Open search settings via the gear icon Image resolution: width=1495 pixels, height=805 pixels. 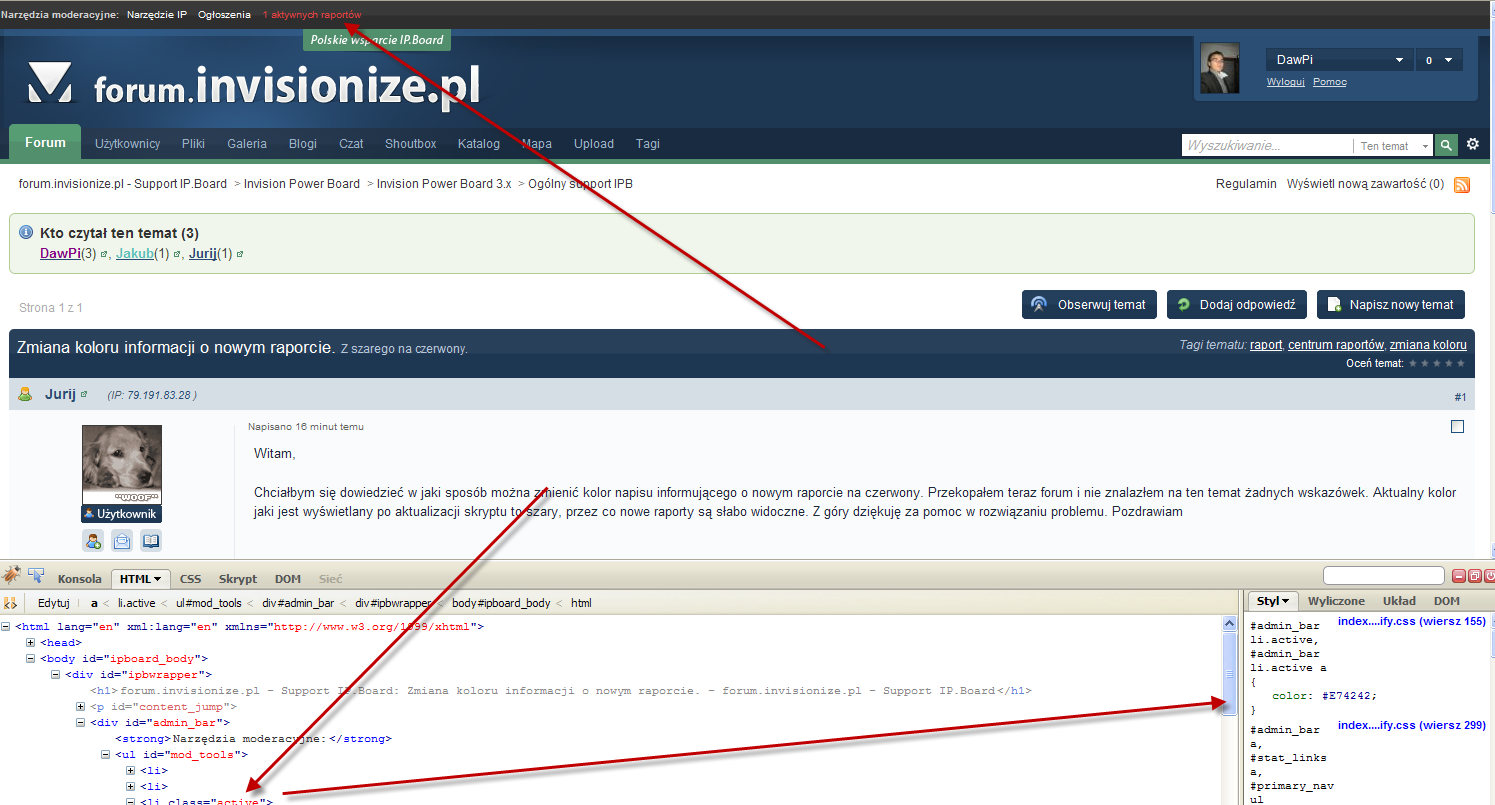pyautogui.click(x=1472, y=144)
